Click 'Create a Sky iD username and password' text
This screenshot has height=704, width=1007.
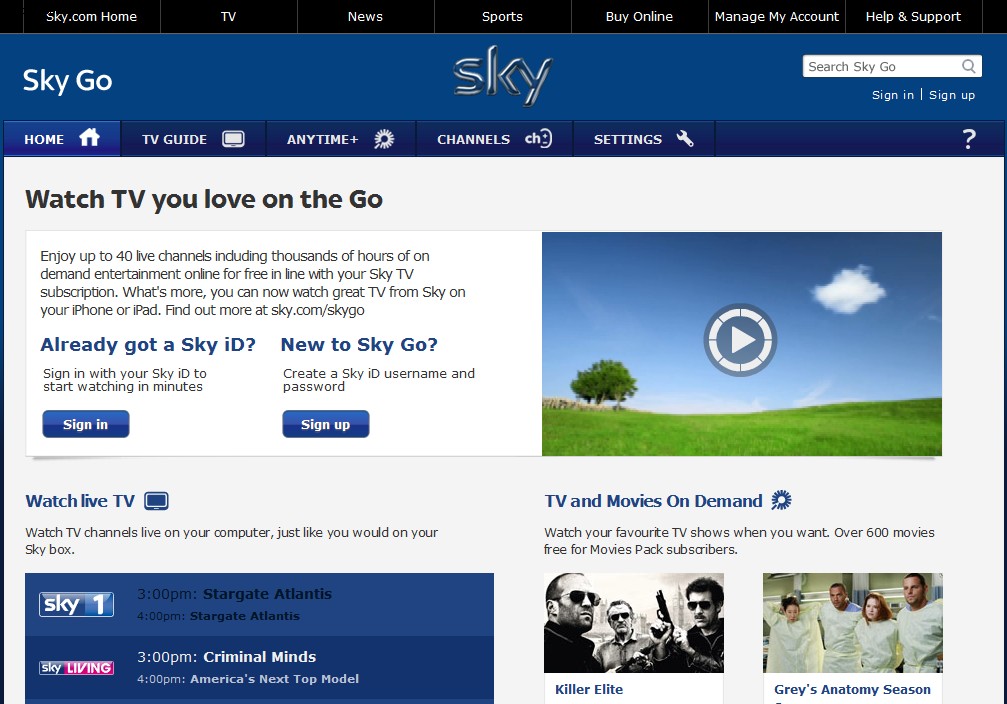click(x=379, y=380)
